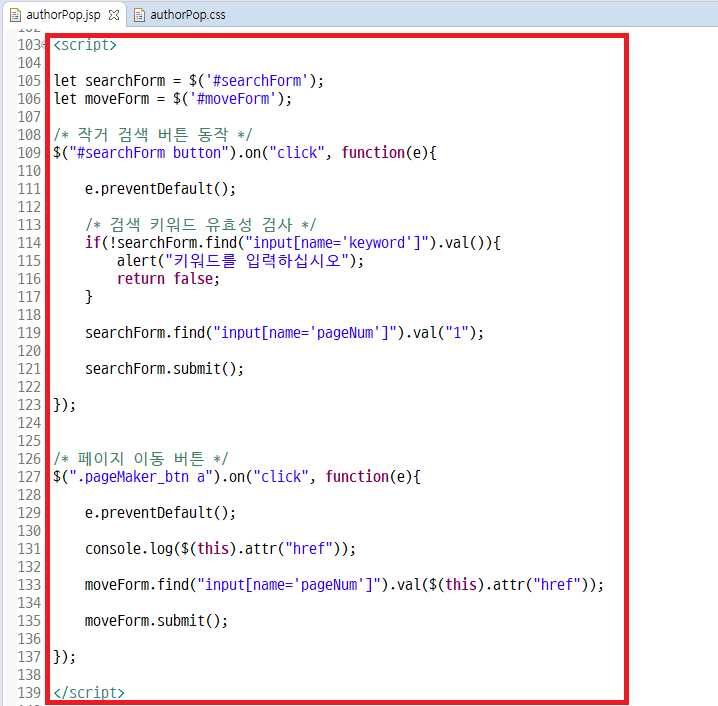Click line number 105 in gutter

click(29, 81)
